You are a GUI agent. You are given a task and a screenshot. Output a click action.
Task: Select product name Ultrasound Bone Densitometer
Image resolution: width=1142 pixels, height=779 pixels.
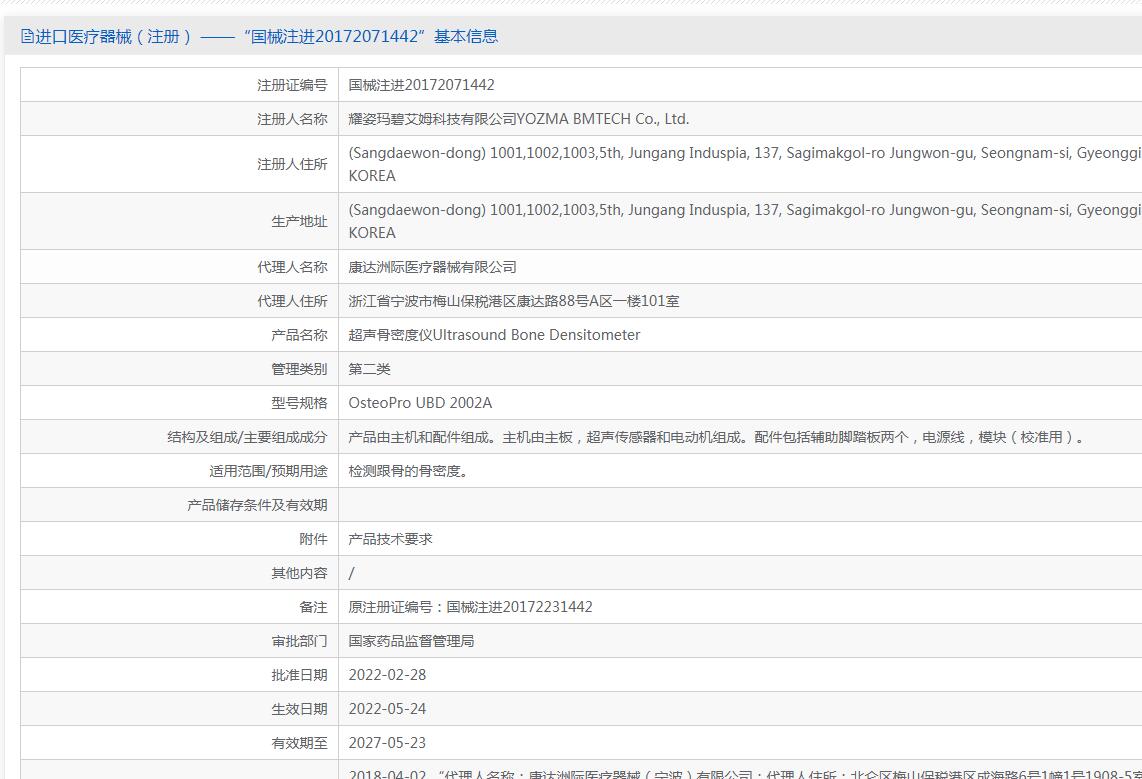[x=494, y=335]
